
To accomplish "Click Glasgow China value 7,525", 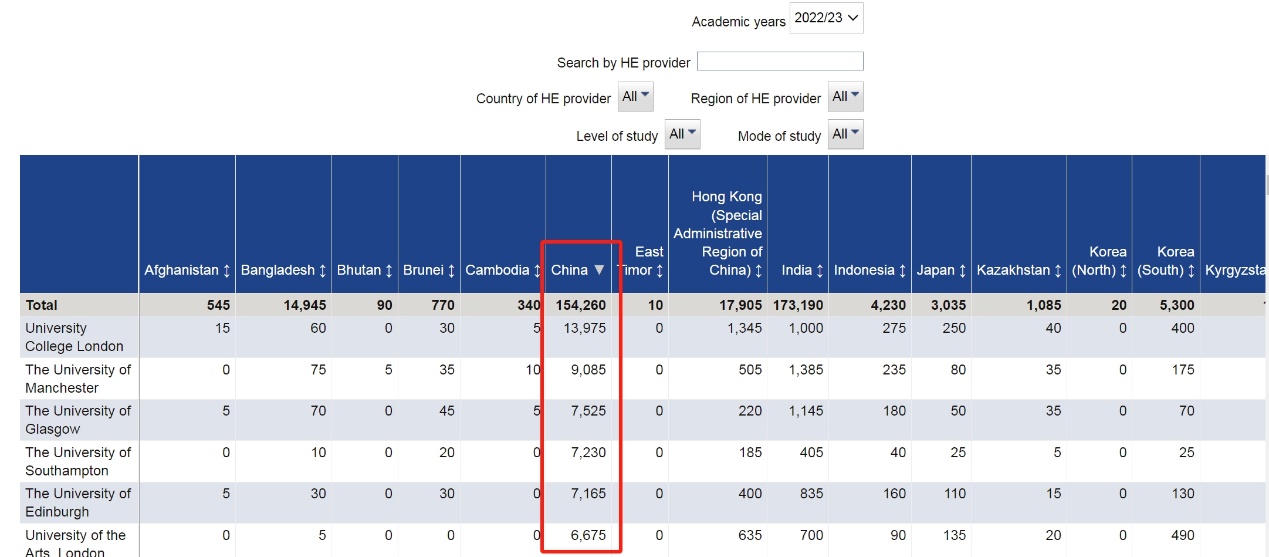I will 588,410.
